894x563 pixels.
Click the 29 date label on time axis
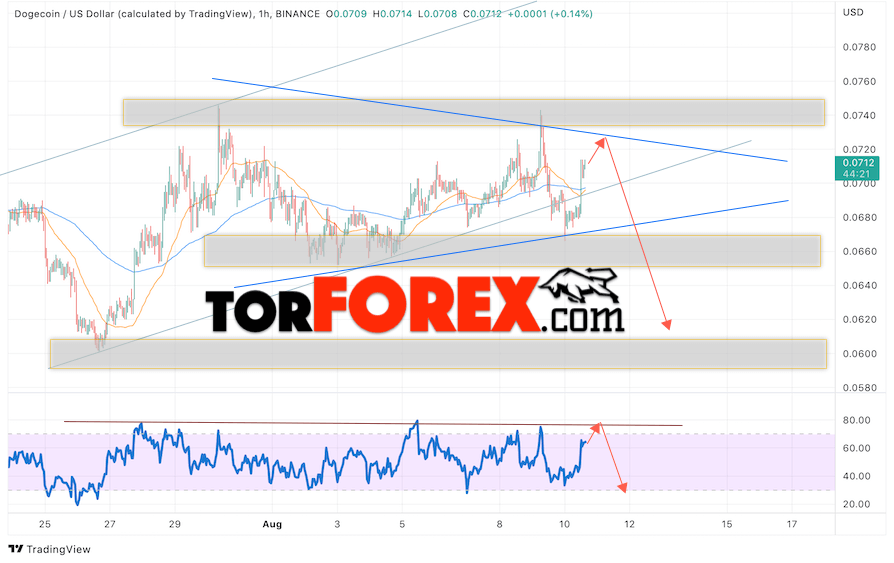coord(175,524)
